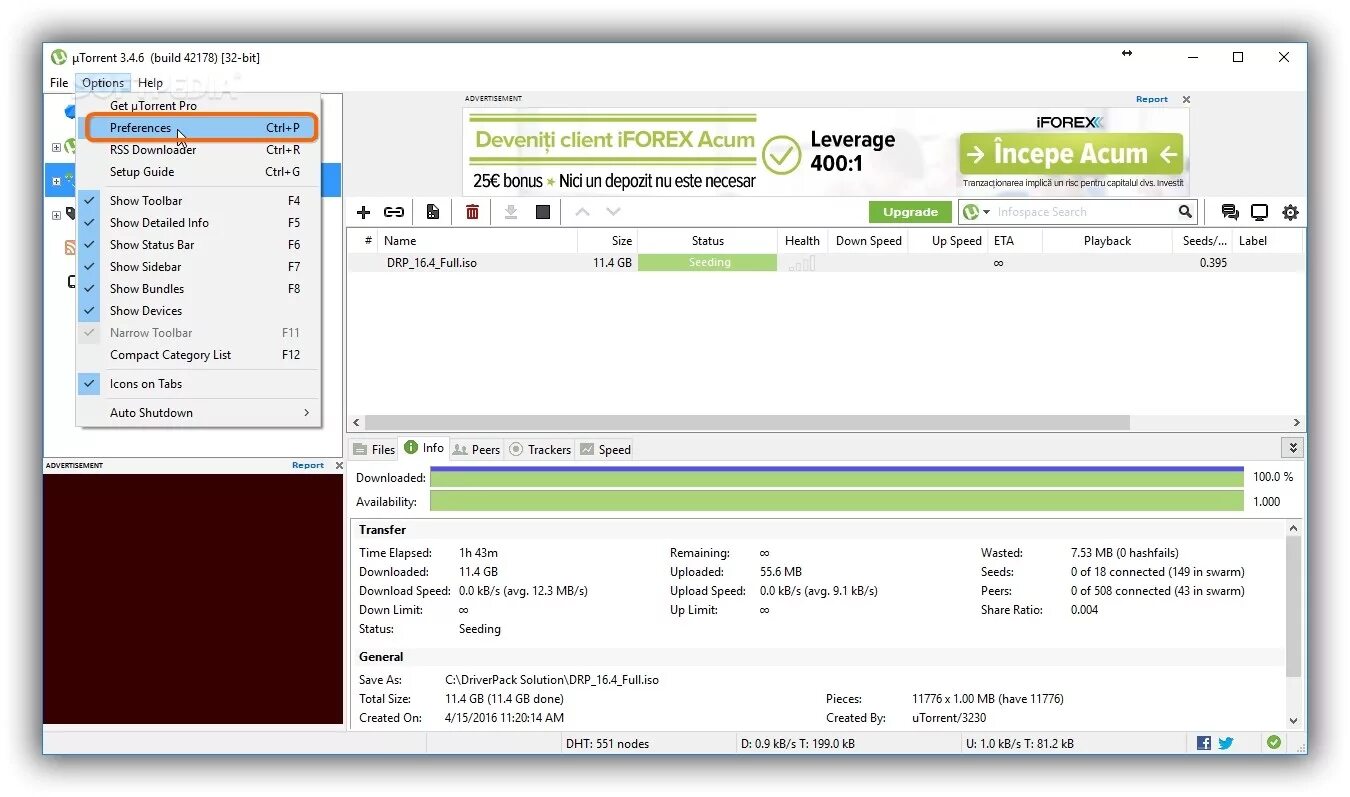Choose Setup Guide menu entry
The width and height of the screenshot is (1350, 797).
coord(198,172)
